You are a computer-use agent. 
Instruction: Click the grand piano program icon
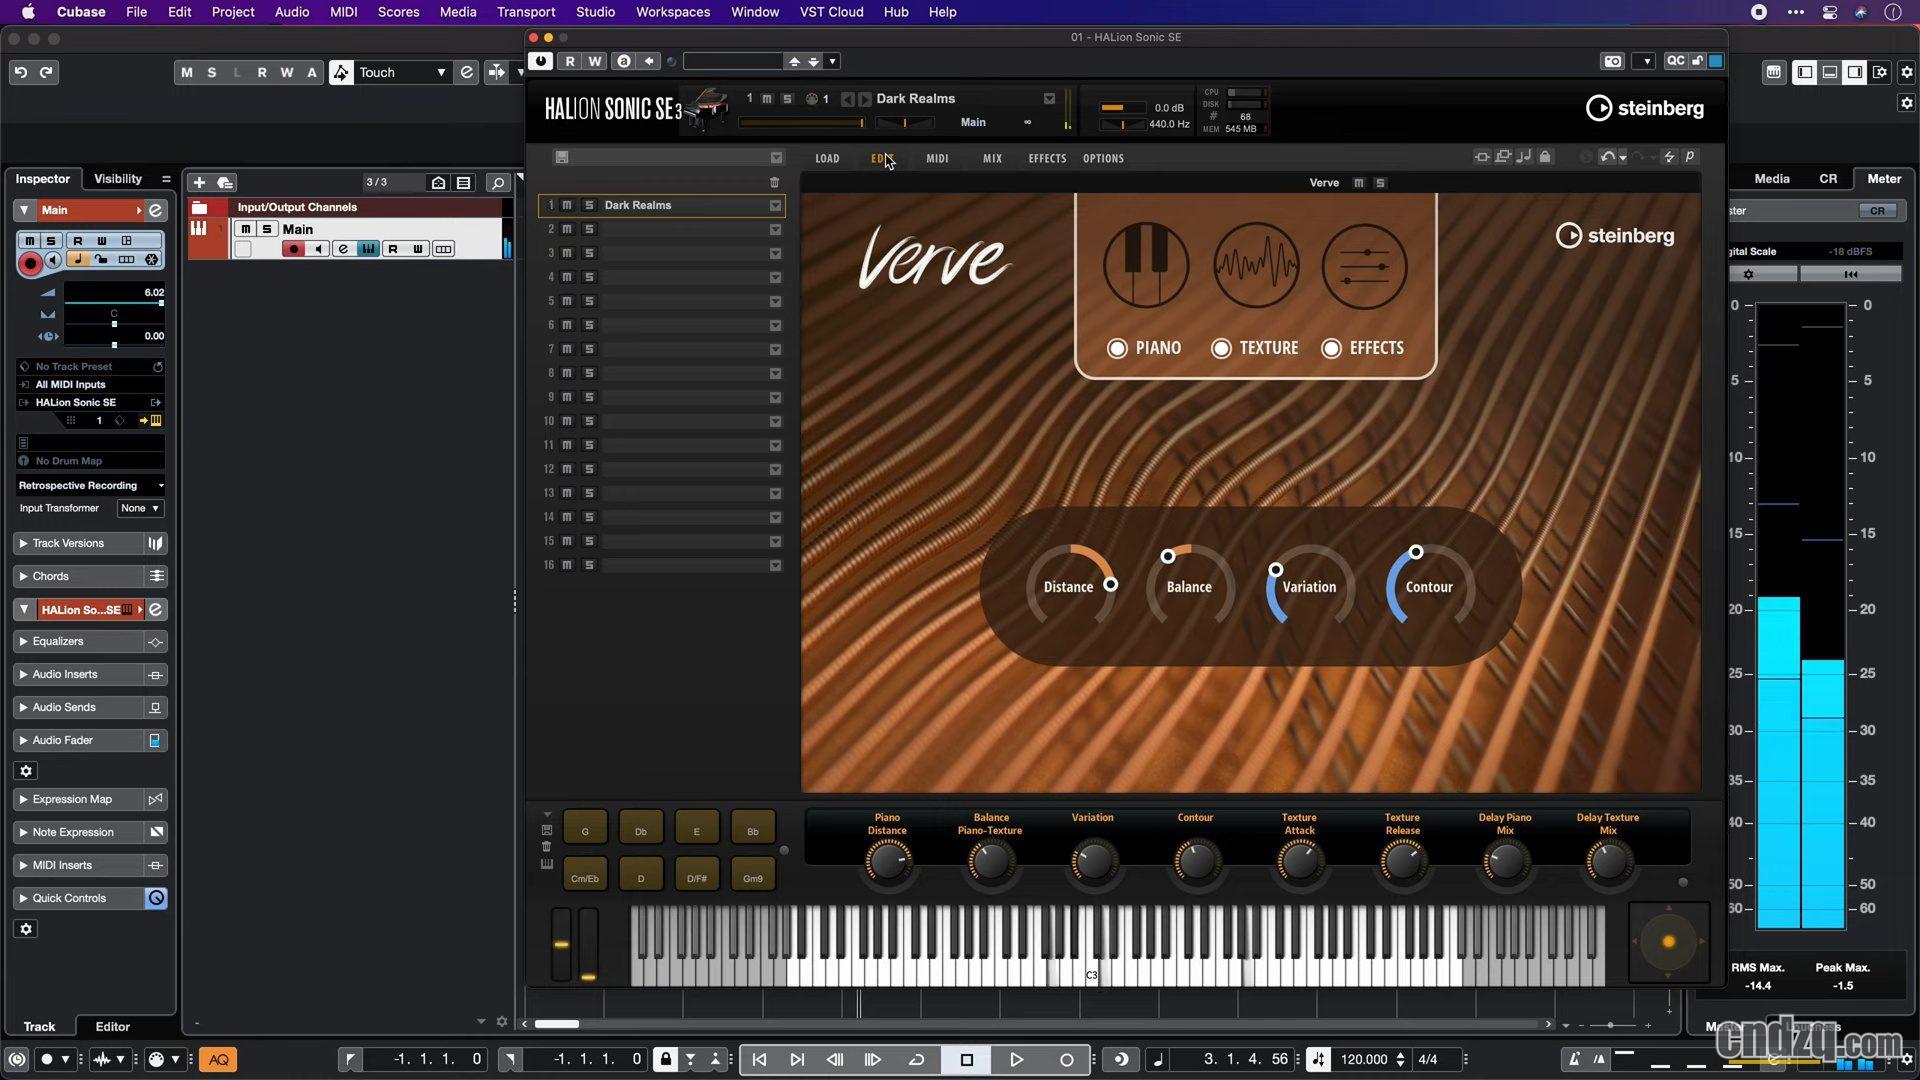pos(706,107)
